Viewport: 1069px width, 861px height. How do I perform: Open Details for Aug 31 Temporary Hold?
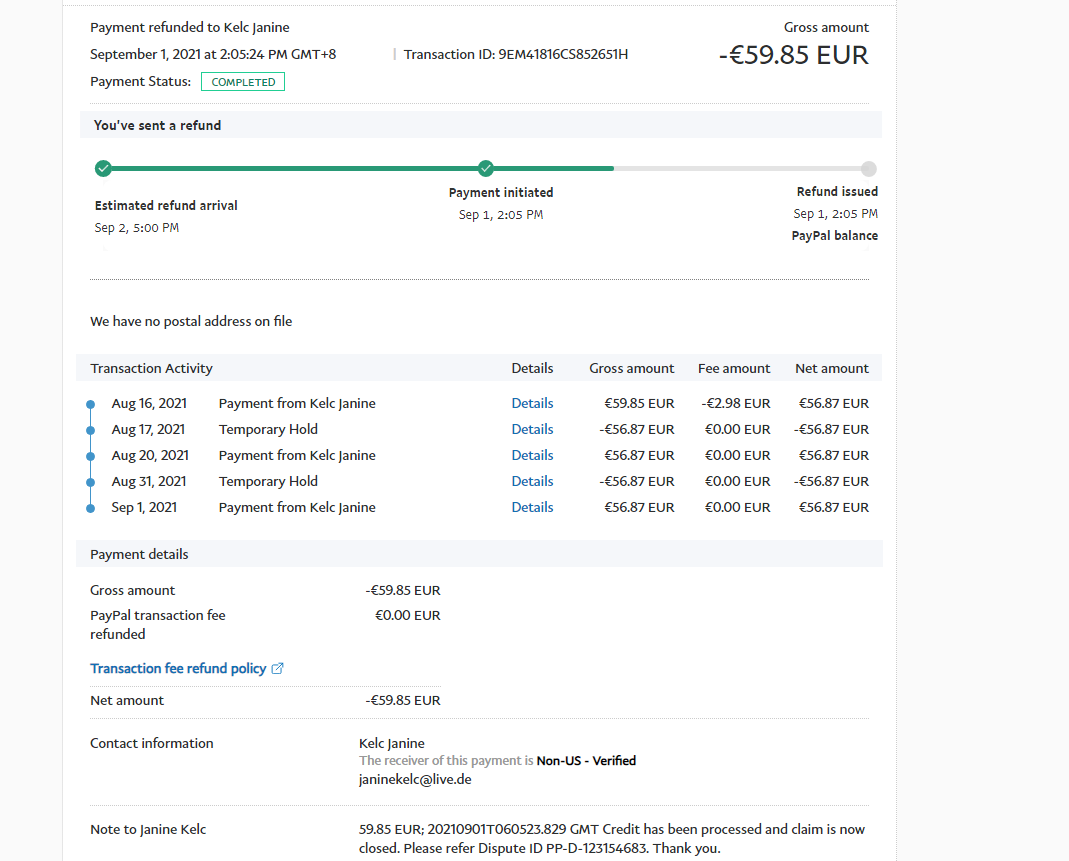(532, 481)
